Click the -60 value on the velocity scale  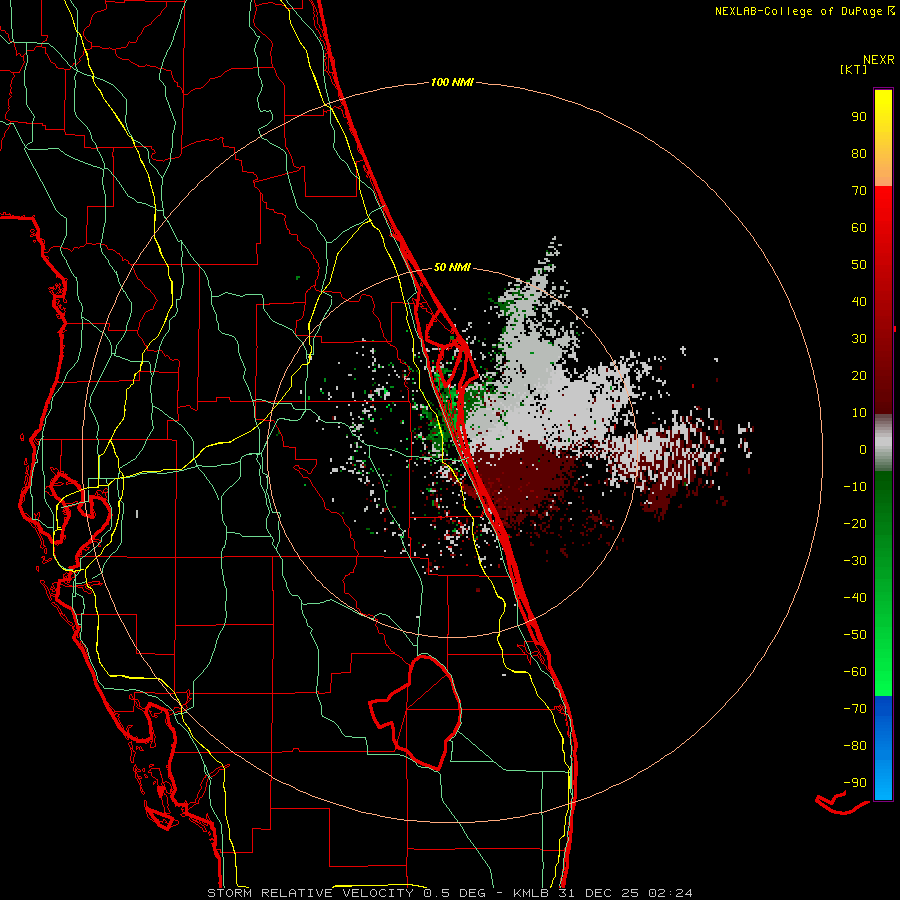pyautogui.click(x=855, y=672)
